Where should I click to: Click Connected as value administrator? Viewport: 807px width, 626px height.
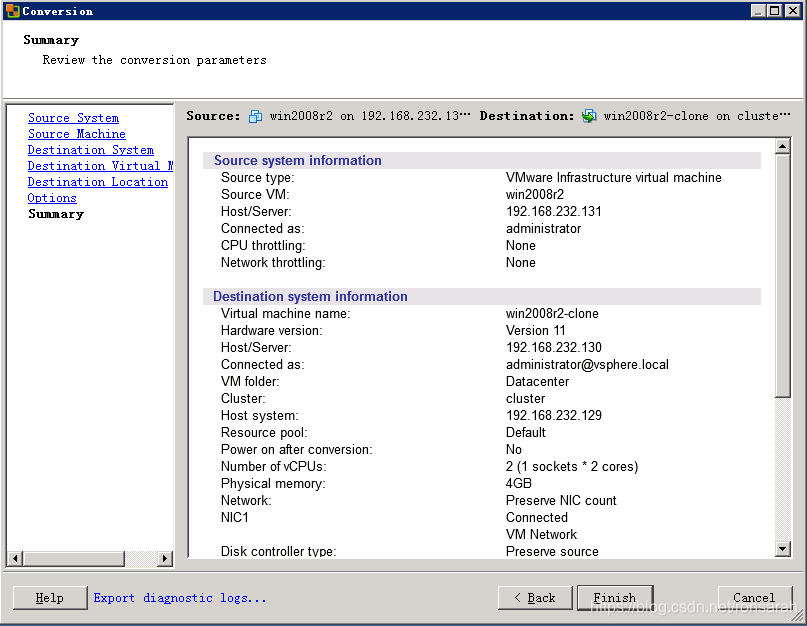tap(543, 229)
